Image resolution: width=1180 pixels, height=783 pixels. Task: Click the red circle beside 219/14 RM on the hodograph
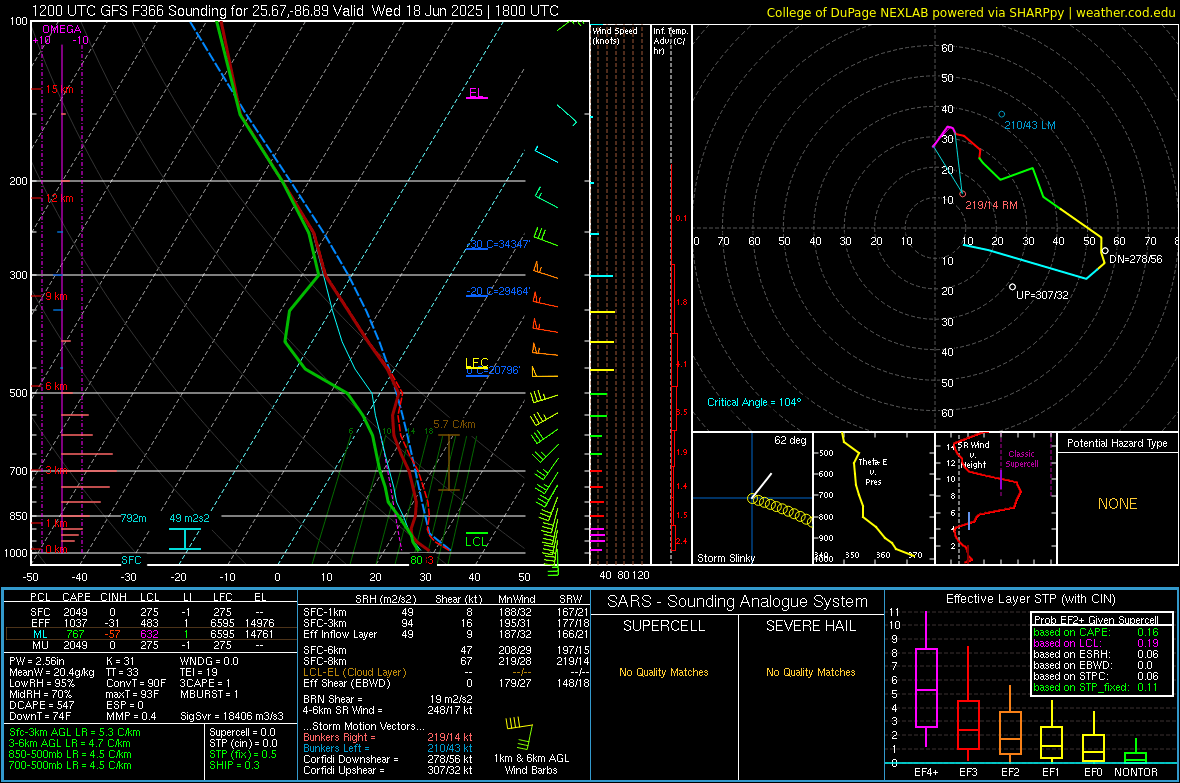pyautogui.click(x=963, y=194)
